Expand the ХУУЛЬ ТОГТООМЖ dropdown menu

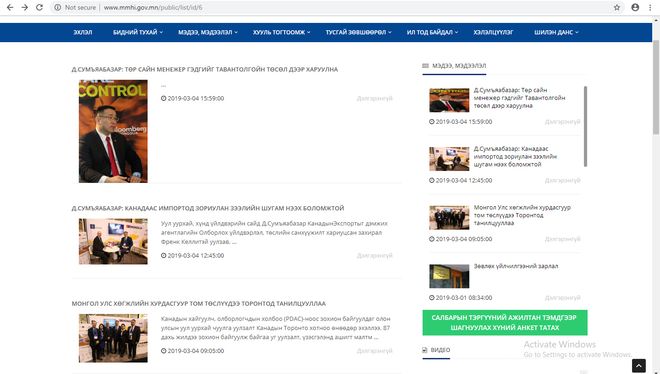point(281,32)
